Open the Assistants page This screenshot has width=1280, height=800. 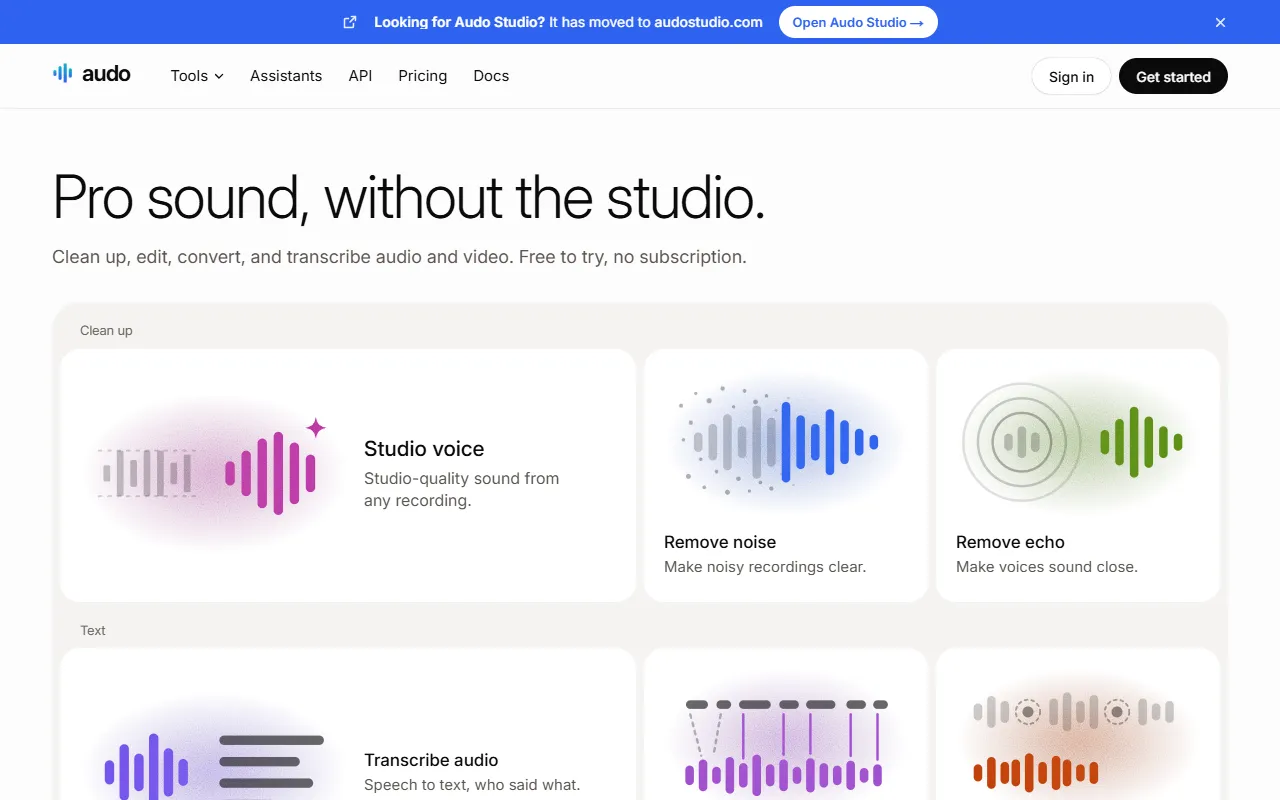pos(286,76)
